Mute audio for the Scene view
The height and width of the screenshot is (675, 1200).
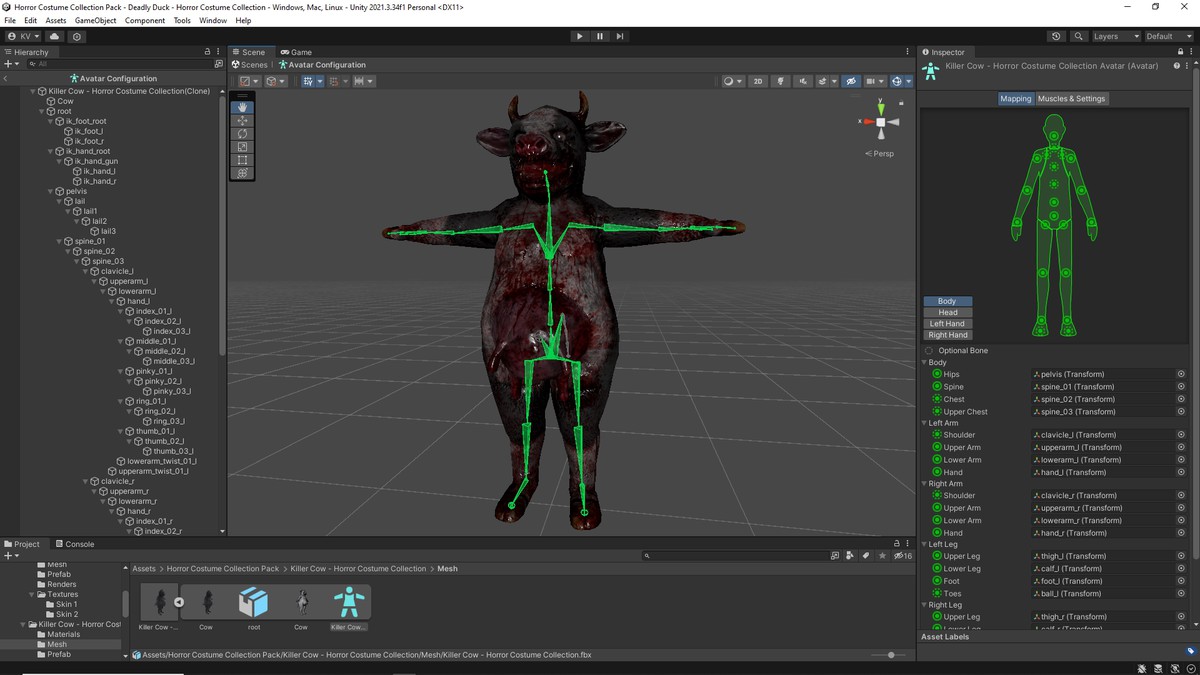(804, 81)
